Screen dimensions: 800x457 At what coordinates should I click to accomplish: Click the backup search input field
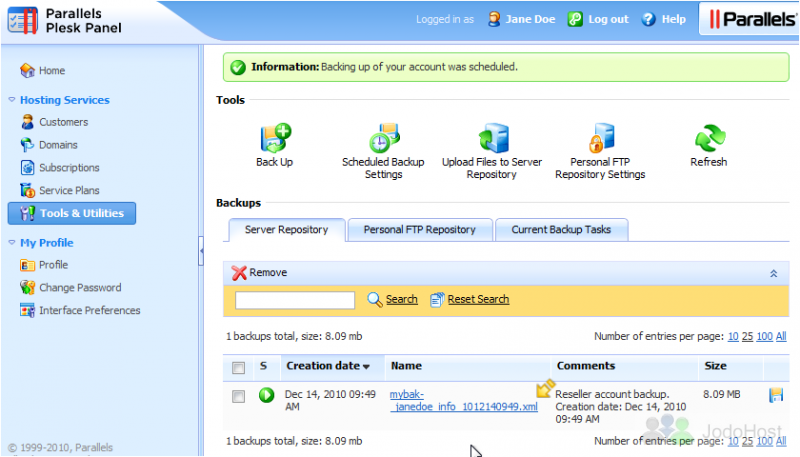[x=295, y=300]
